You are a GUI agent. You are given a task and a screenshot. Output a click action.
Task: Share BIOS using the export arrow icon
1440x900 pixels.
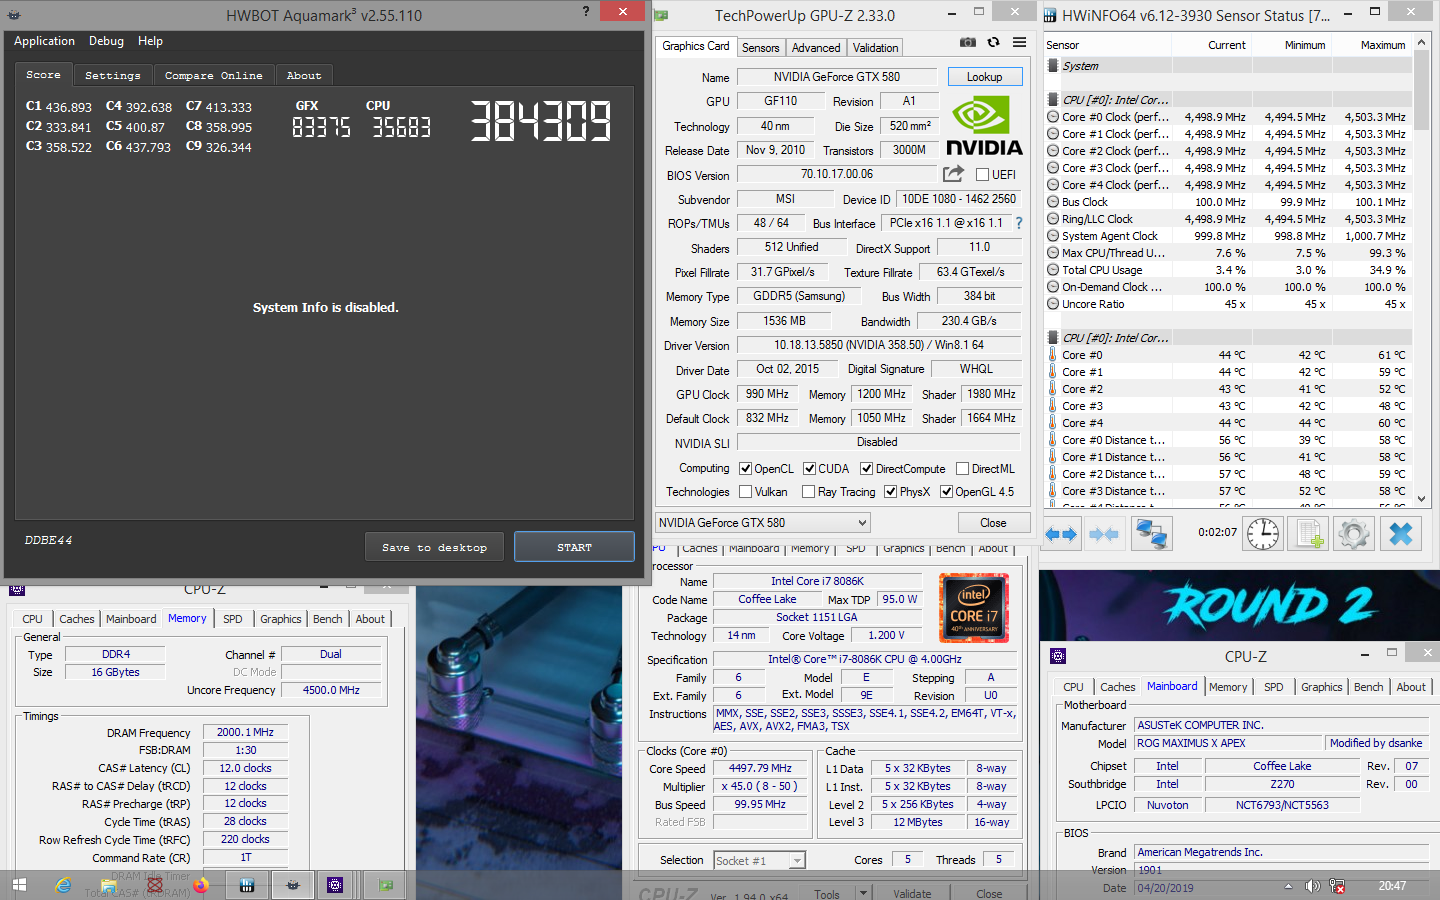(x=953, y=174)
